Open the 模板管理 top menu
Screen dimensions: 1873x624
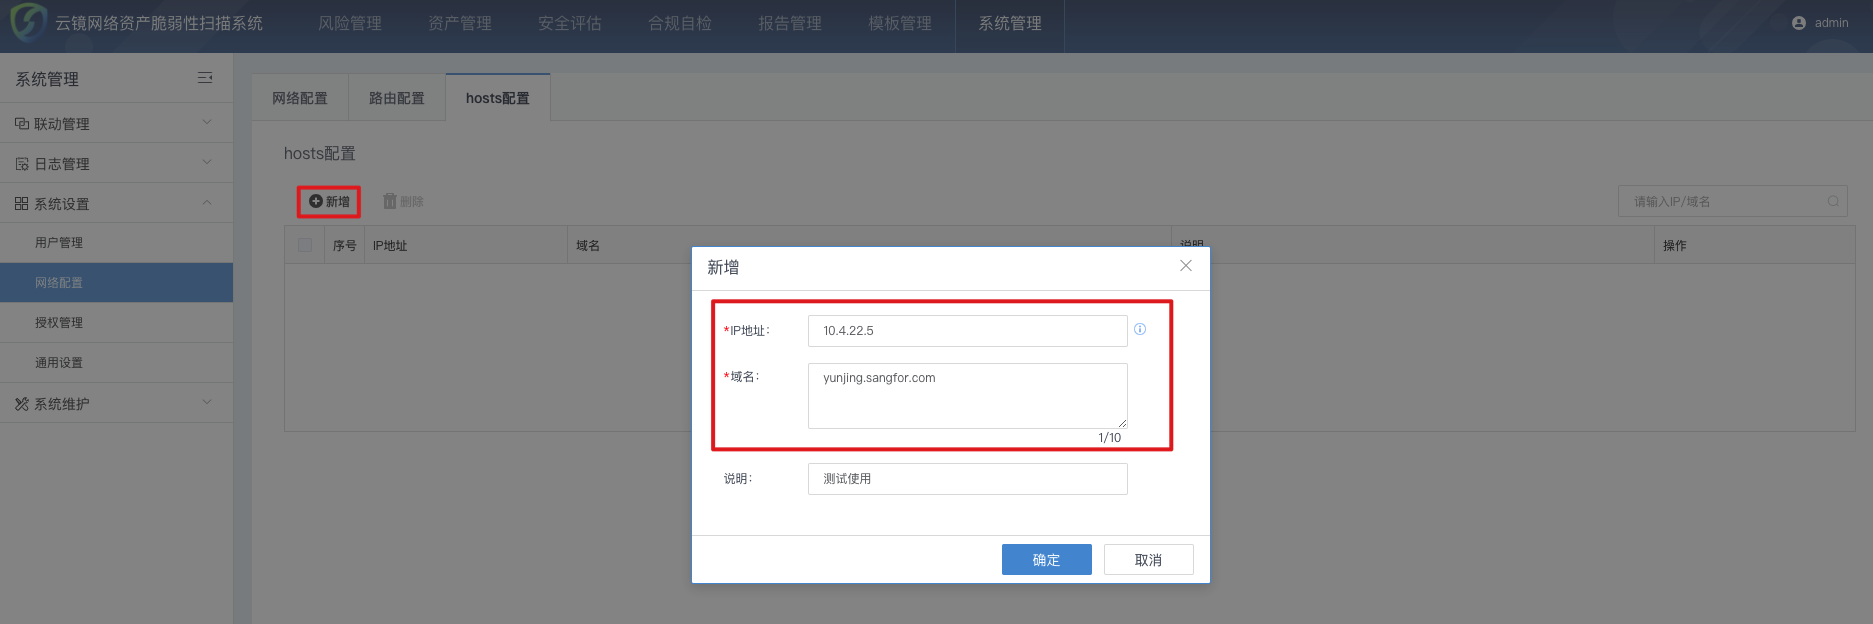[x=900, y=23]
